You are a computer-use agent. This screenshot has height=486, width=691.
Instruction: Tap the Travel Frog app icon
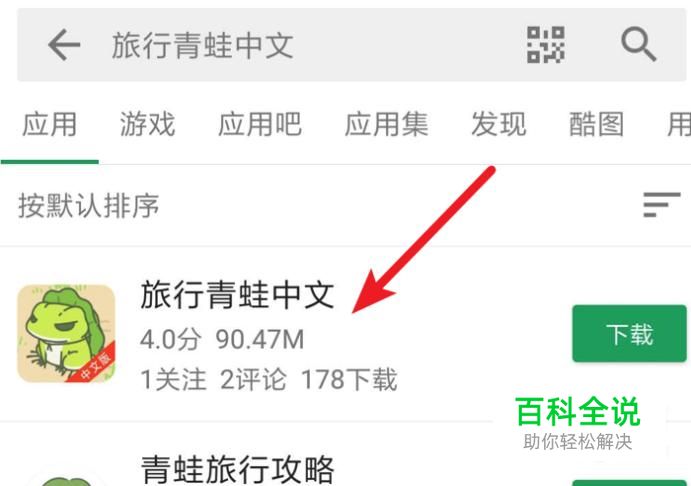click(66, 333)
